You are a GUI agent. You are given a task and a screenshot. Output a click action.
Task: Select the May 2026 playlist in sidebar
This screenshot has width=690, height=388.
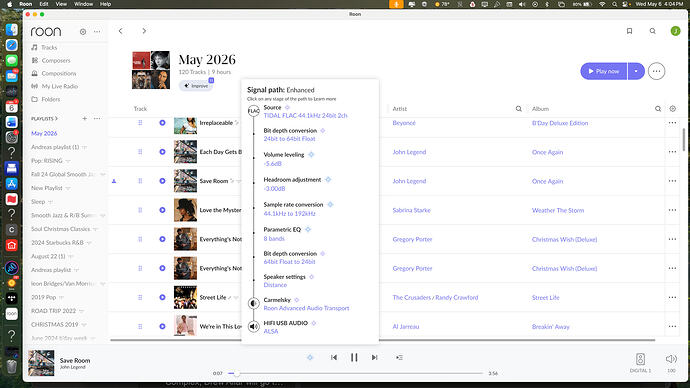(44, 133)
